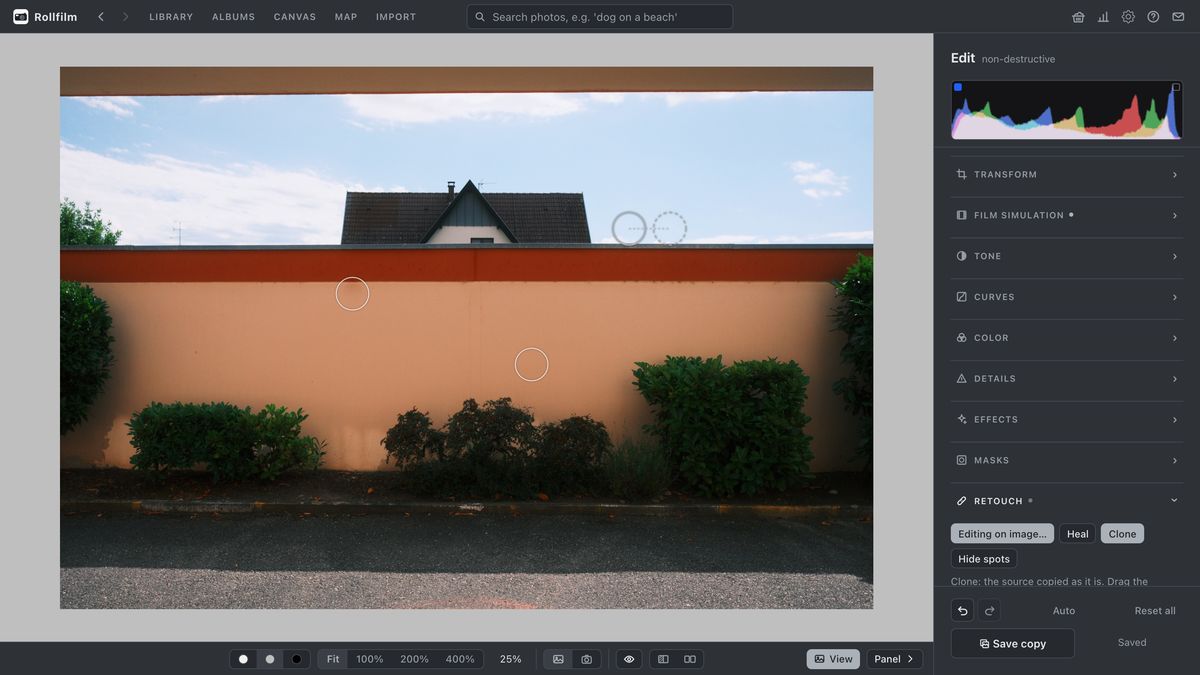Open the Map tab
Image resolution: width=1200 pixels, height=675 pixels.
click(x=346, y=17)
